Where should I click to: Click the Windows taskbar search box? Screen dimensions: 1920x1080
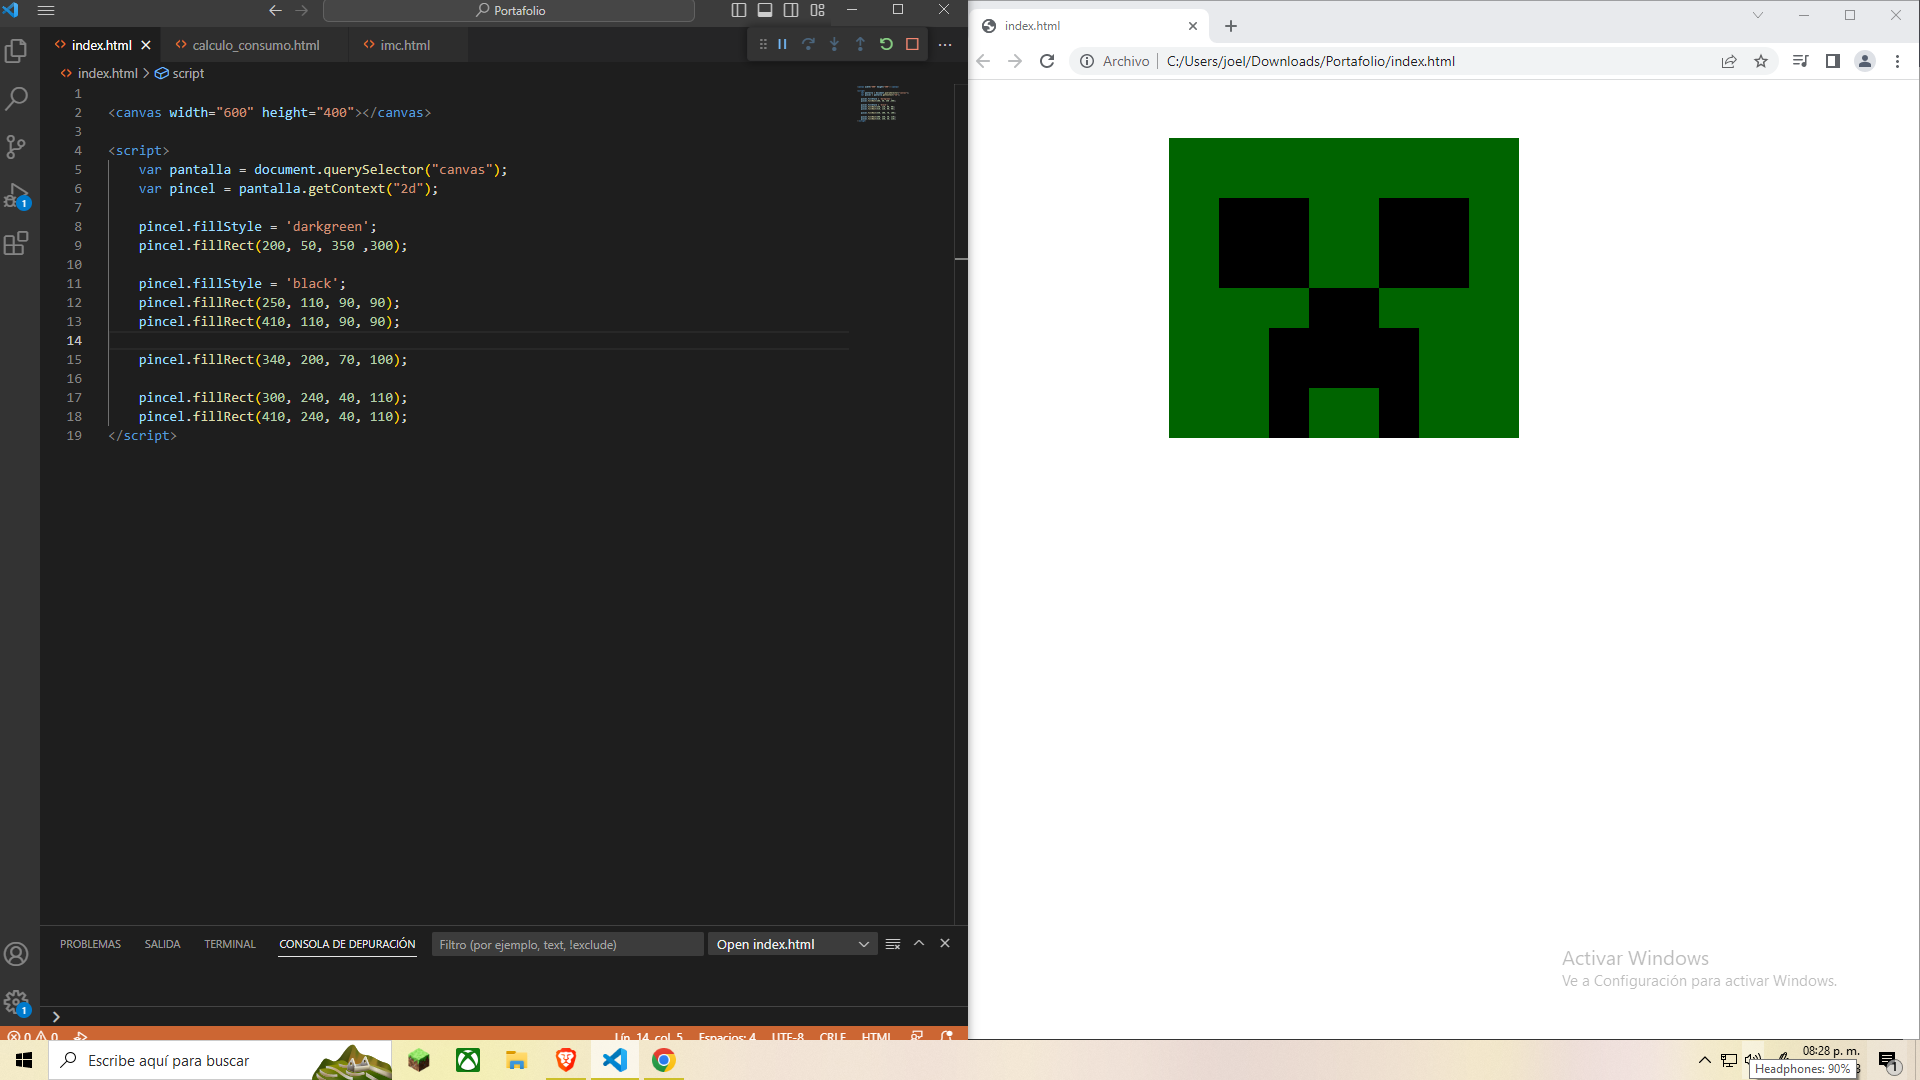[x=220, y=1060]
